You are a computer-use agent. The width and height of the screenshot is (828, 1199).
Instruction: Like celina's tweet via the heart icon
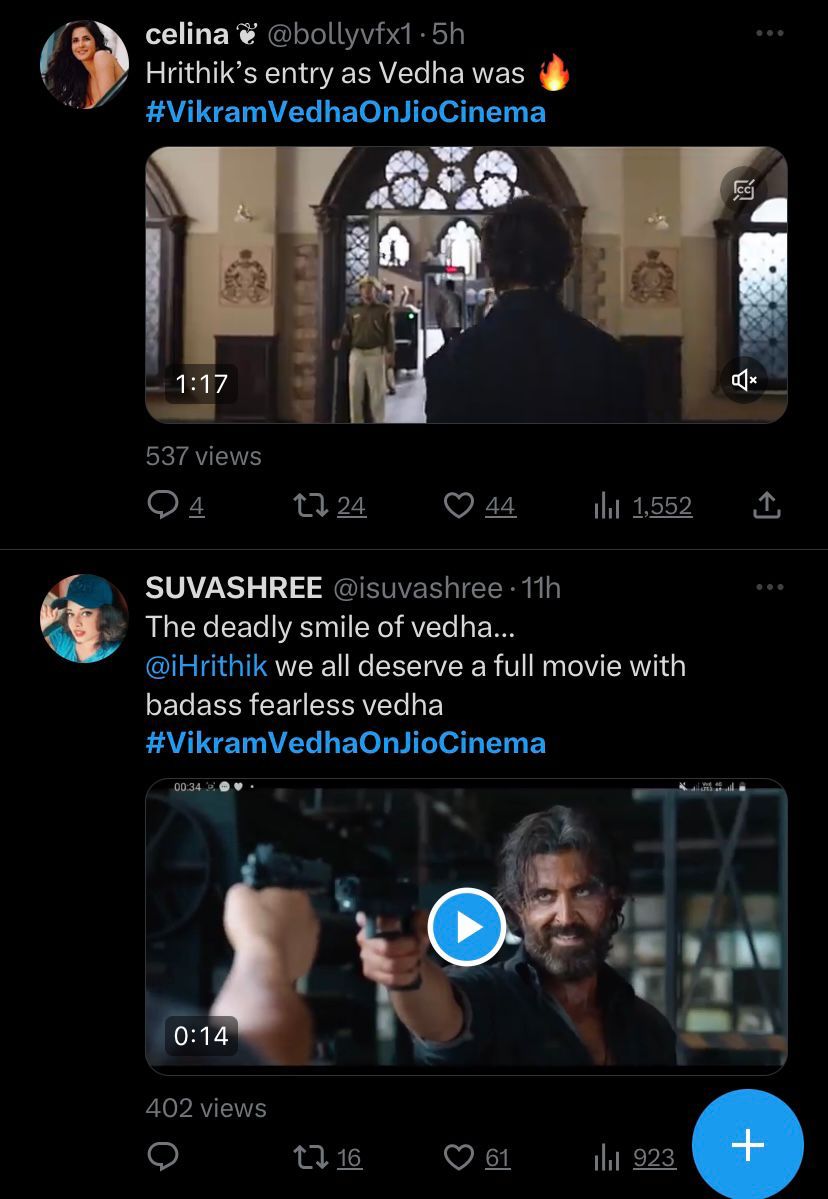click(x=458, y=506)
